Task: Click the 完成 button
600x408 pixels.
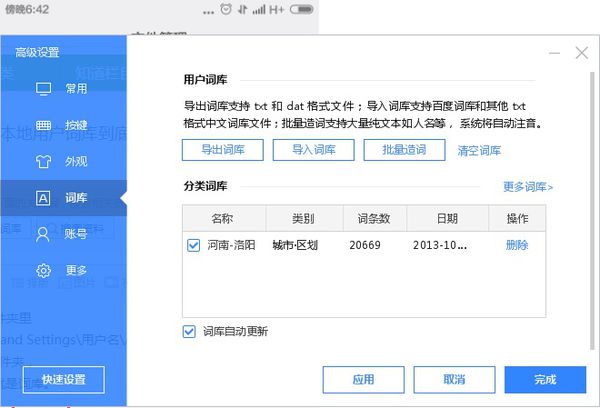Action: click(x=544, y=380)
